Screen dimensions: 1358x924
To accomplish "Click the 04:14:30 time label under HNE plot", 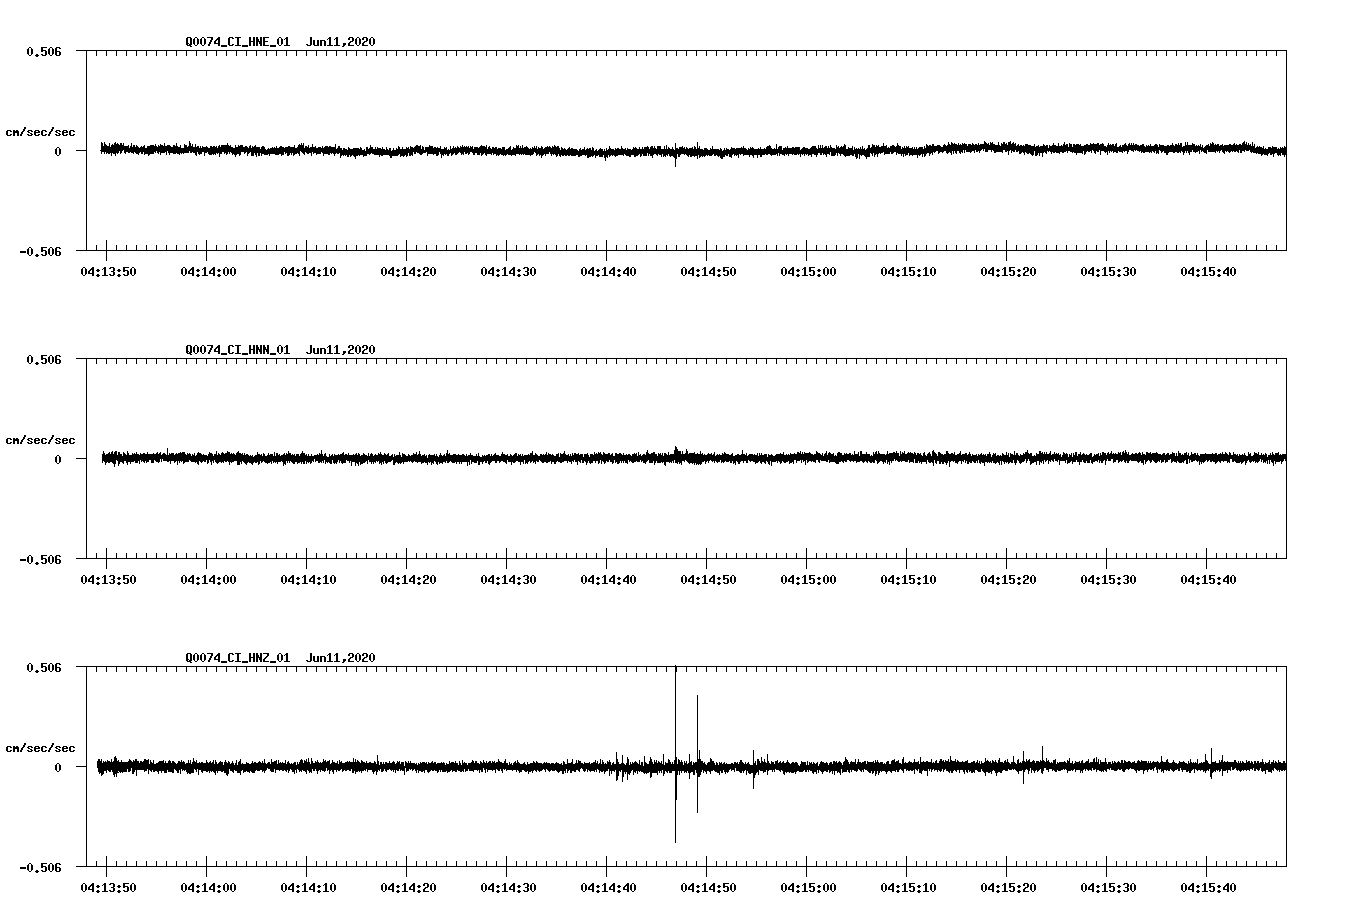I will pyautogui.click(x=508, y=272).
